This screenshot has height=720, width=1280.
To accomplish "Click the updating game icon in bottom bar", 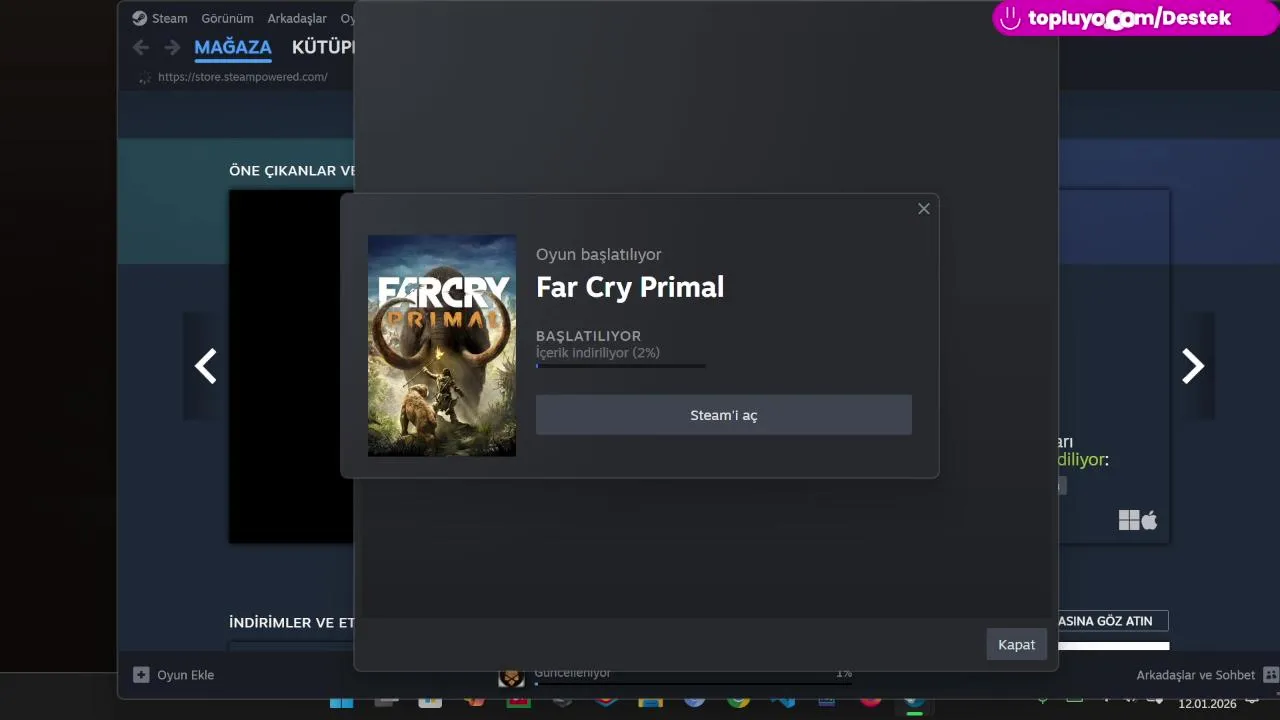I will [x=511, y=679].
